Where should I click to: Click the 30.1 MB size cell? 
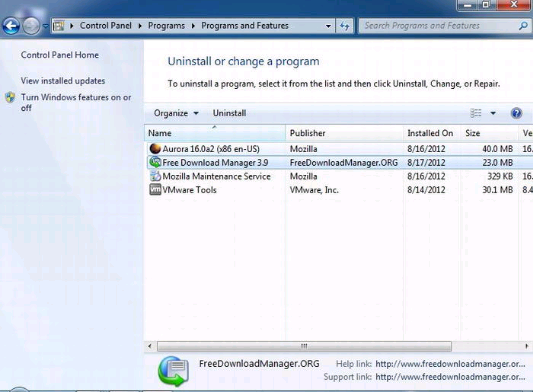coord(497,190)
